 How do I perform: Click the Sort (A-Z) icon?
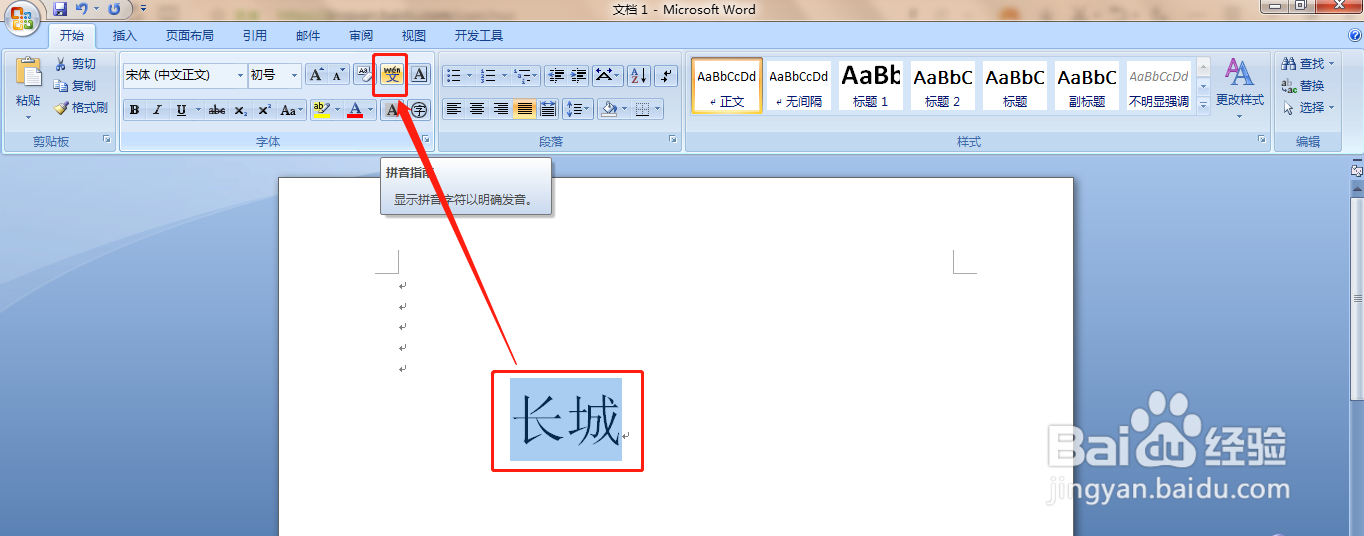(640, 75)
